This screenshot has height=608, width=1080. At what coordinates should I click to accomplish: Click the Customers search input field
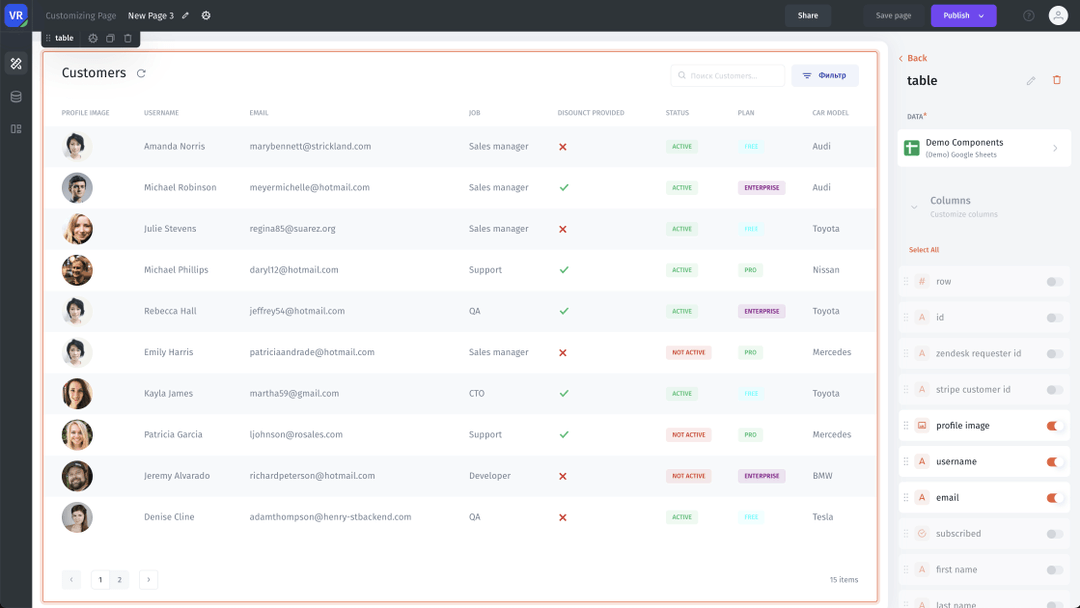(x=727, y=75)
